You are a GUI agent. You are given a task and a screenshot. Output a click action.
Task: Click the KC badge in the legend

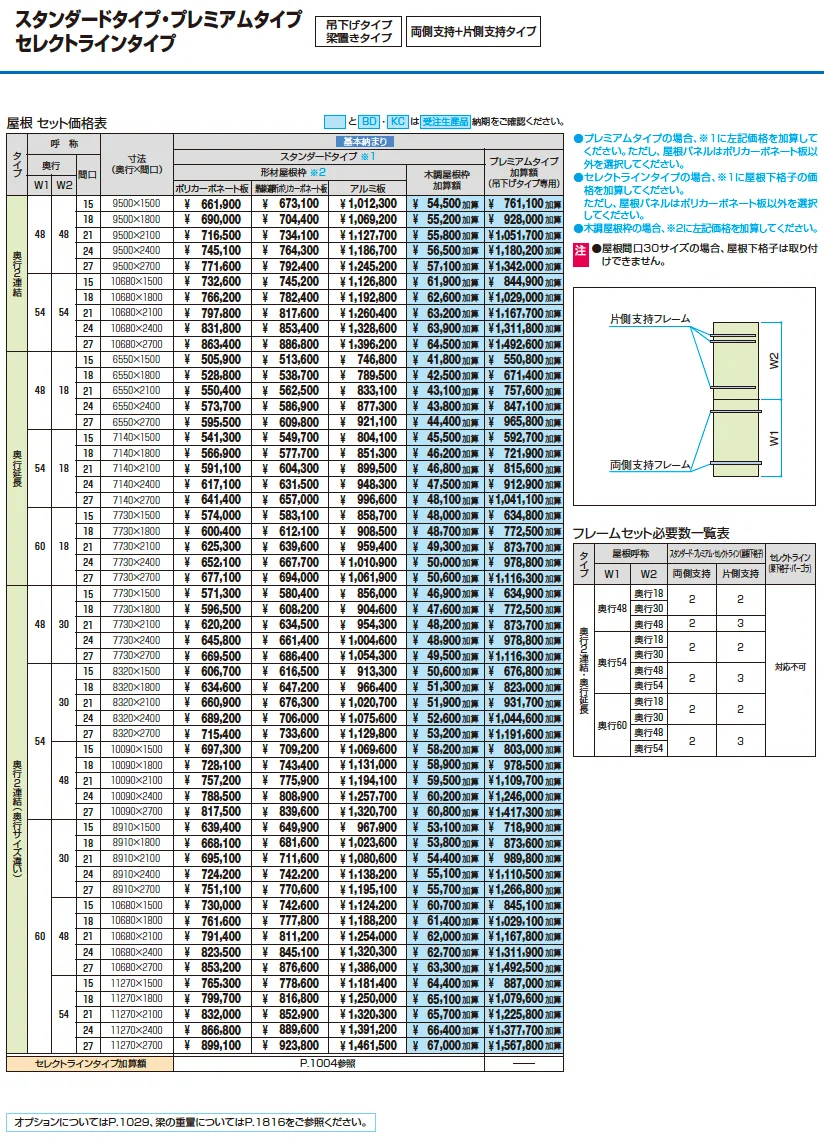[397, 122]
